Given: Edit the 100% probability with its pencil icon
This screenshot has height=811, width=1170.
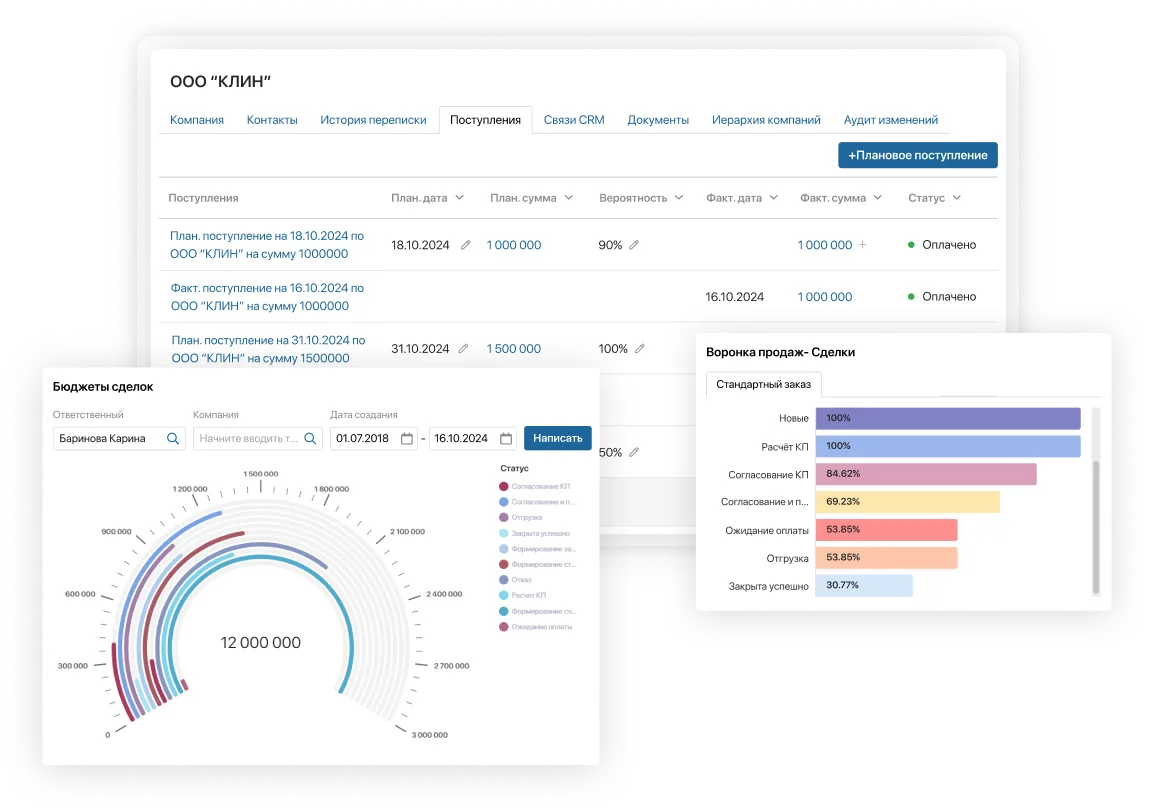Looking at the screenshot, I should [640, 349].
